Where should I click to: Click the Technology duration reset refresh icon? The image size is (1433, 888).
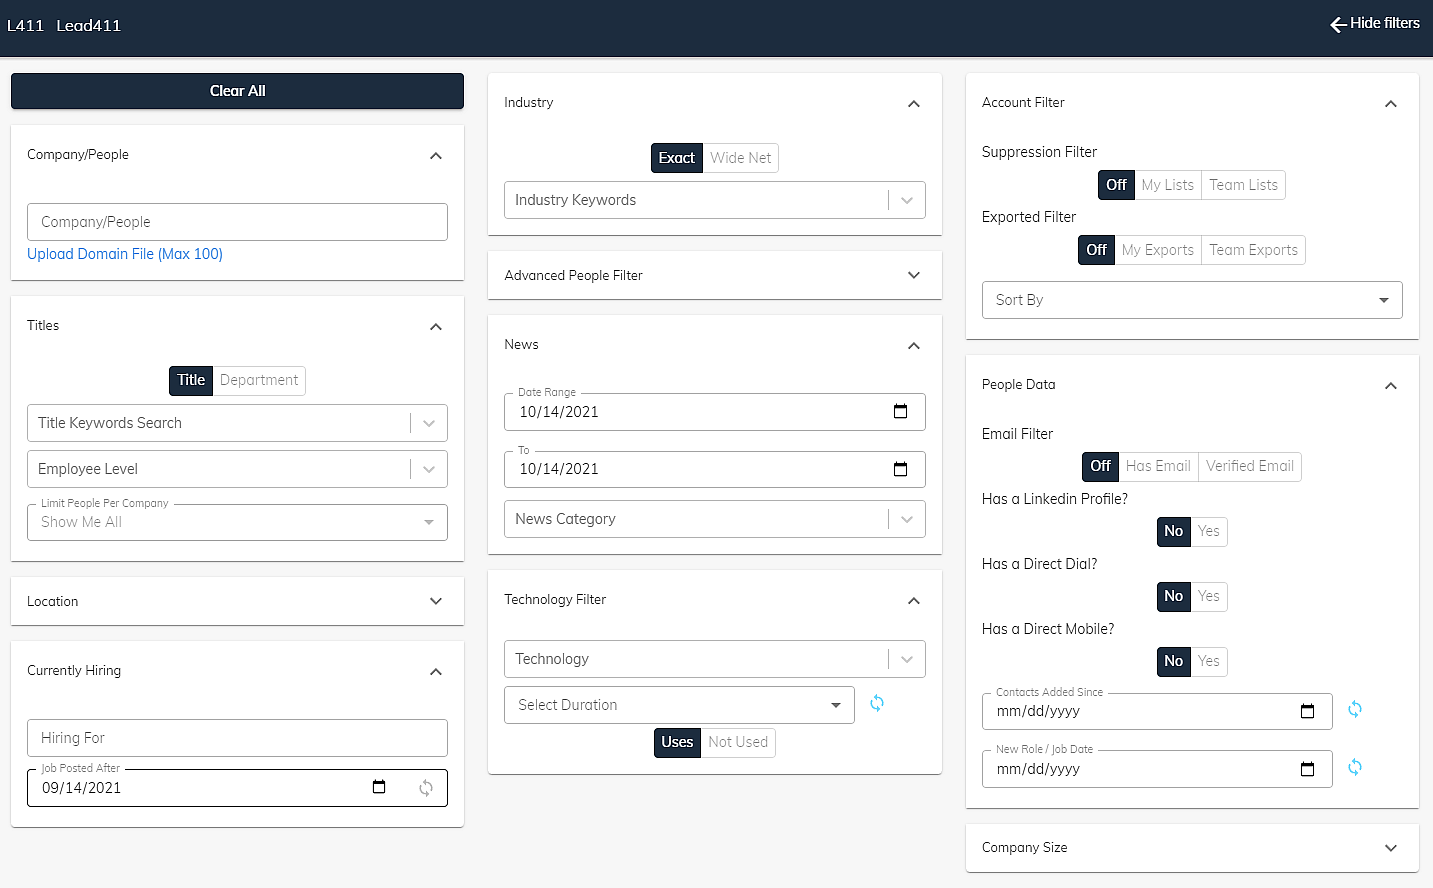[x=877, y=704]
